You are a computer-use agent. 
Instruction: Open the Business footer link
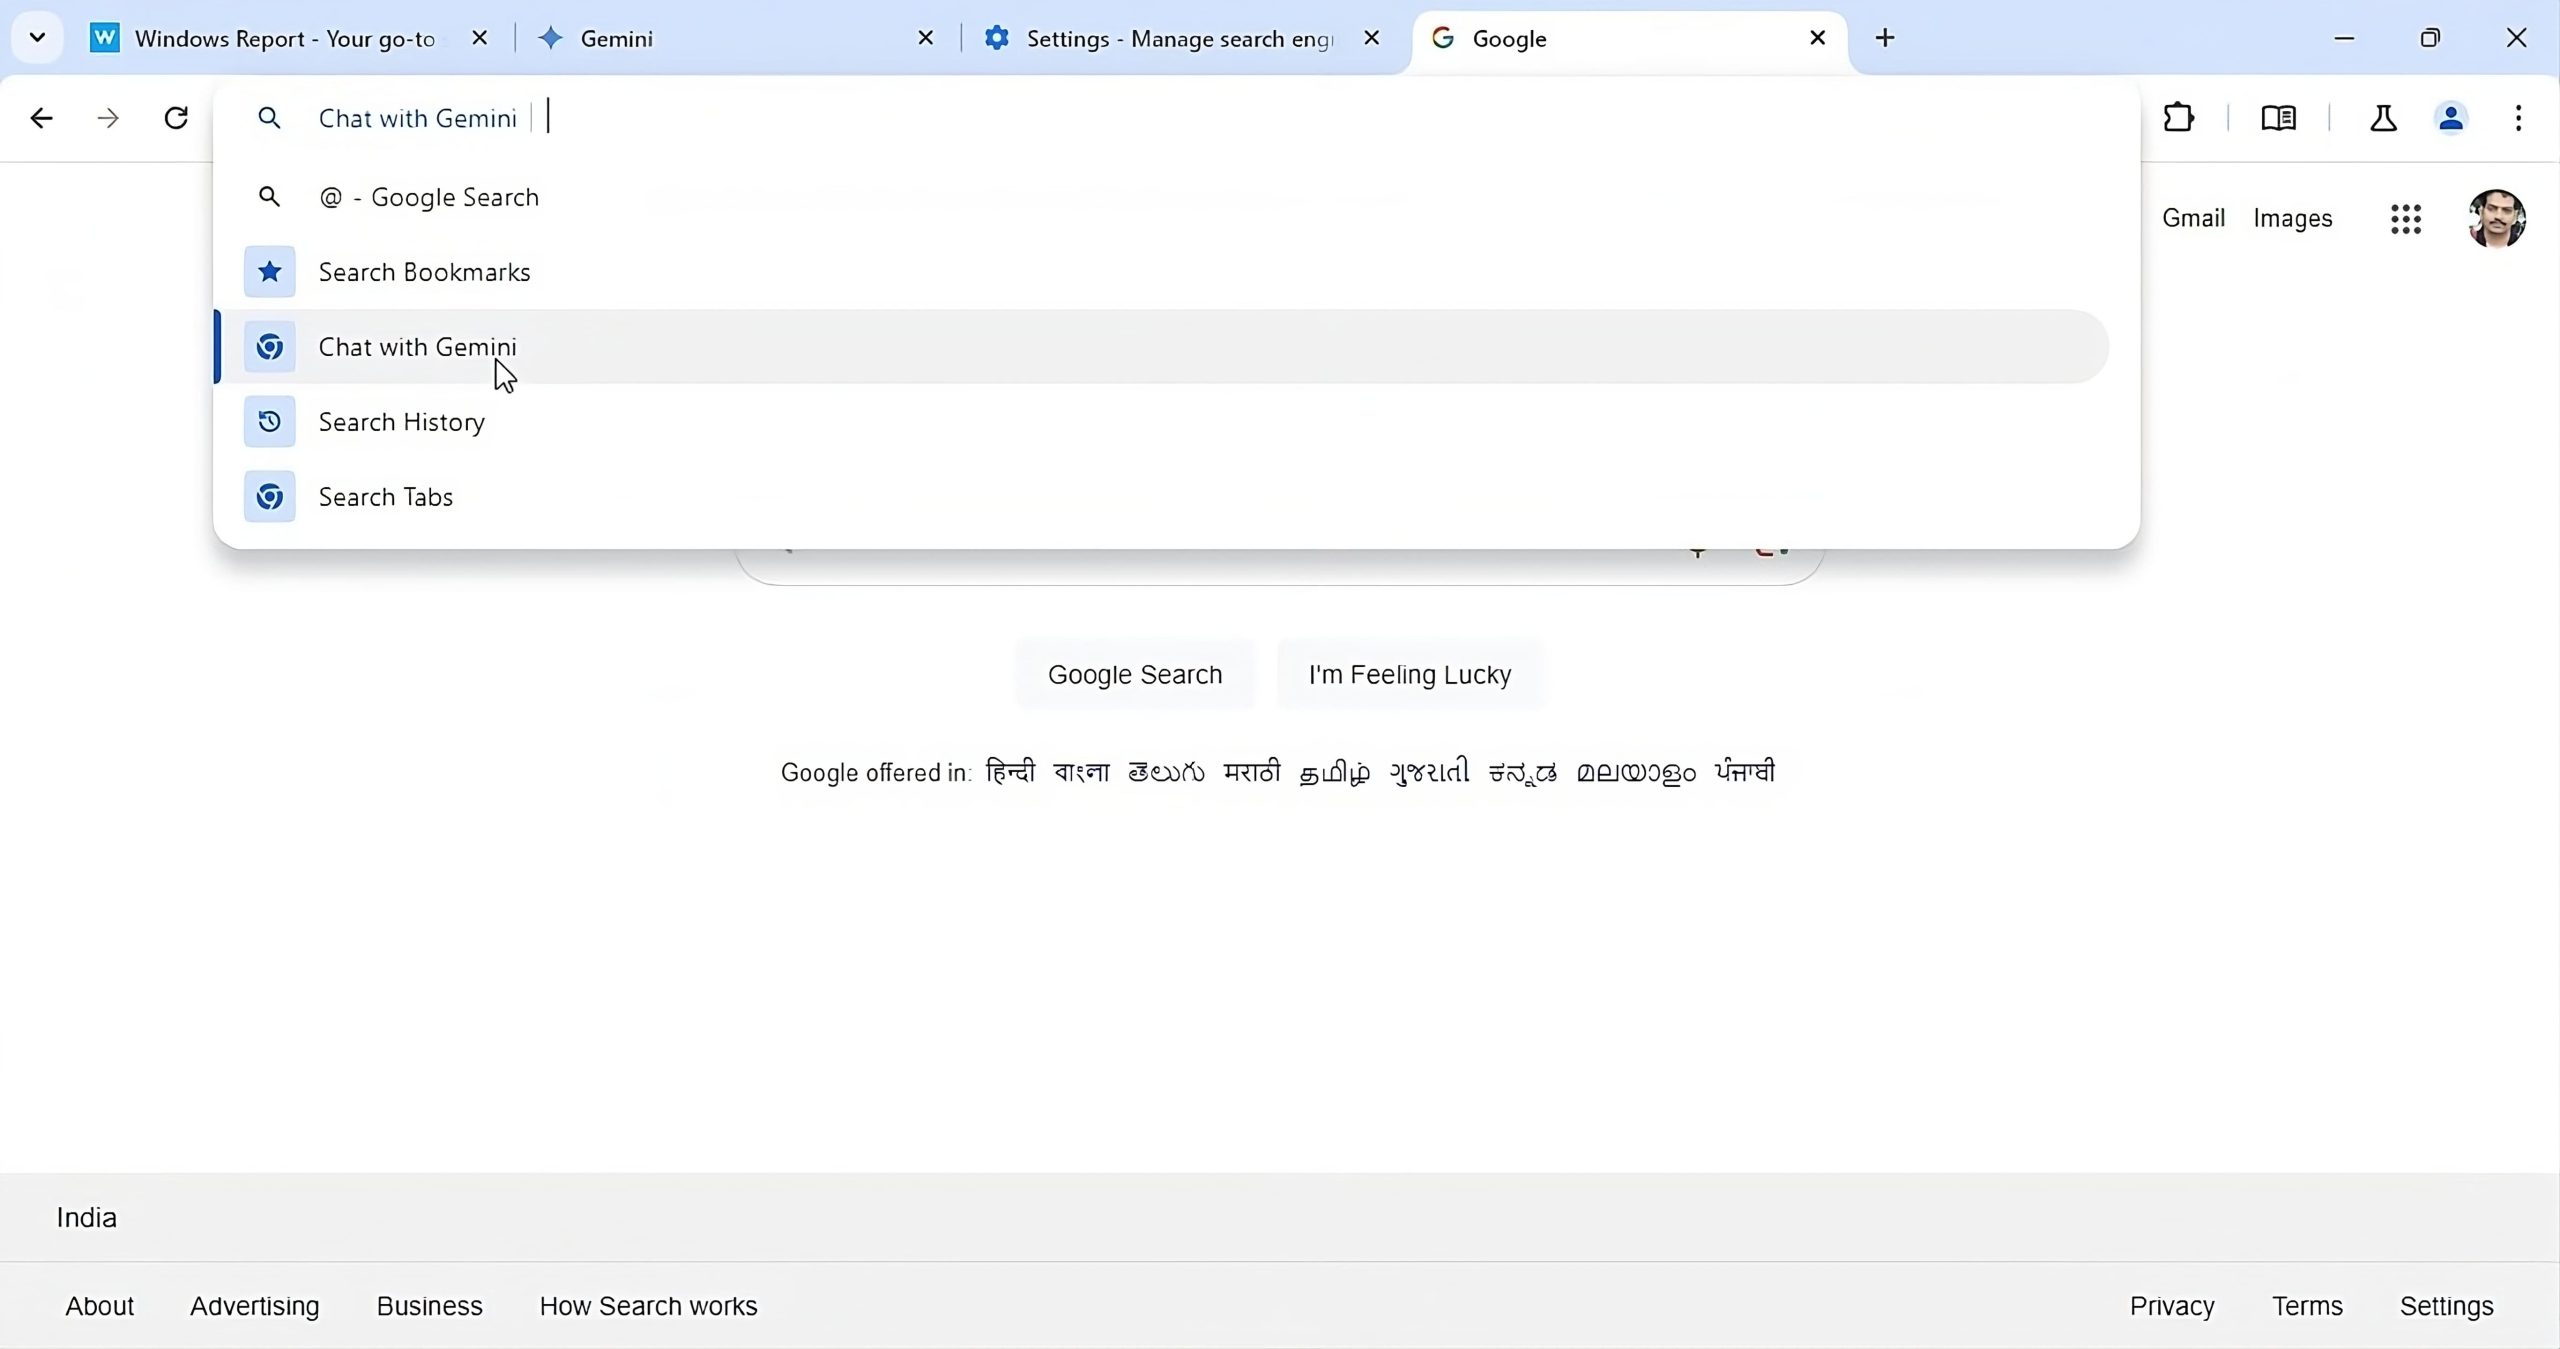[x=429, y=1306]
